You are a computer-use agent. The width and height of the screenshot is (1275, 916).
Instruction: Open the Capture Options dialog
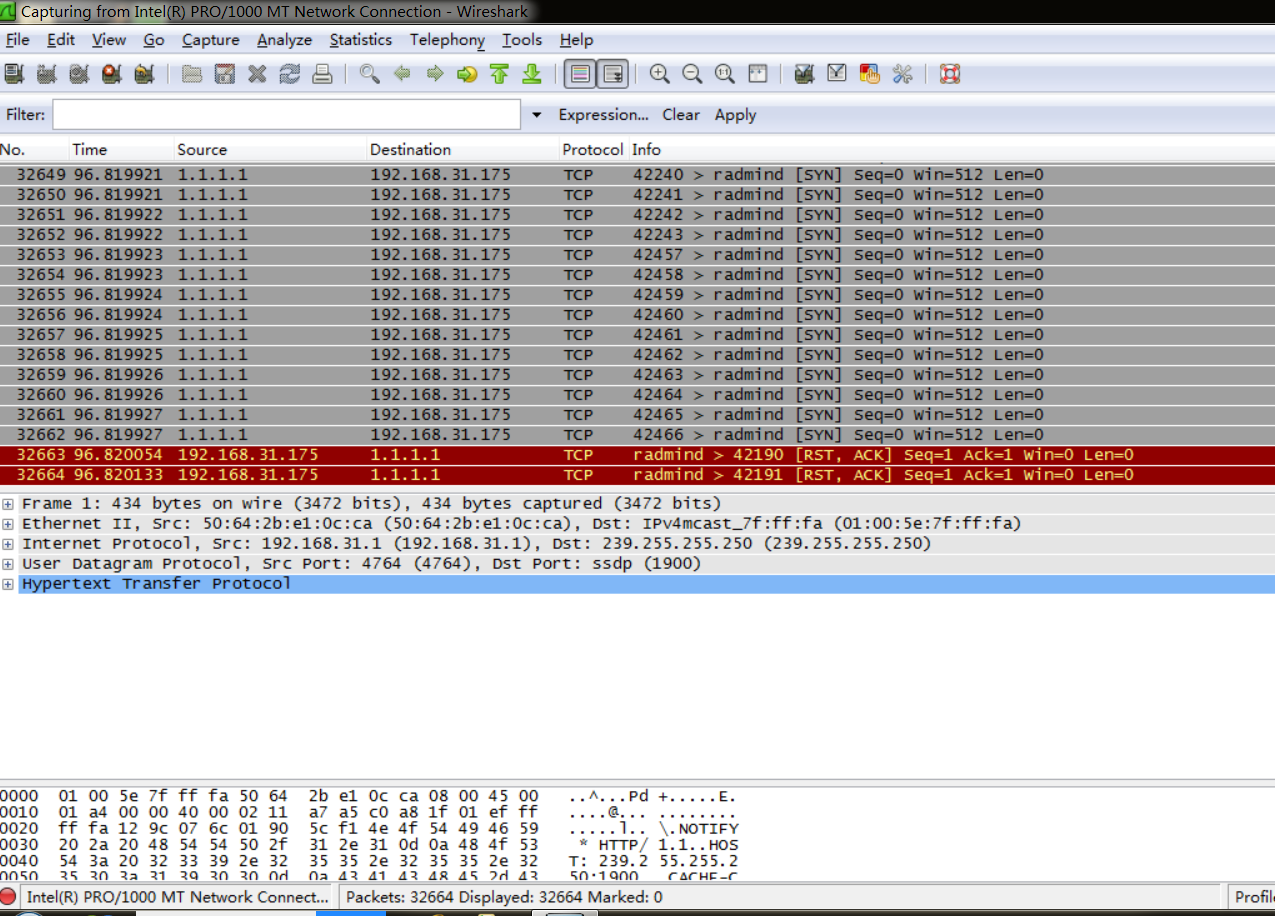(x=46, y=73)
